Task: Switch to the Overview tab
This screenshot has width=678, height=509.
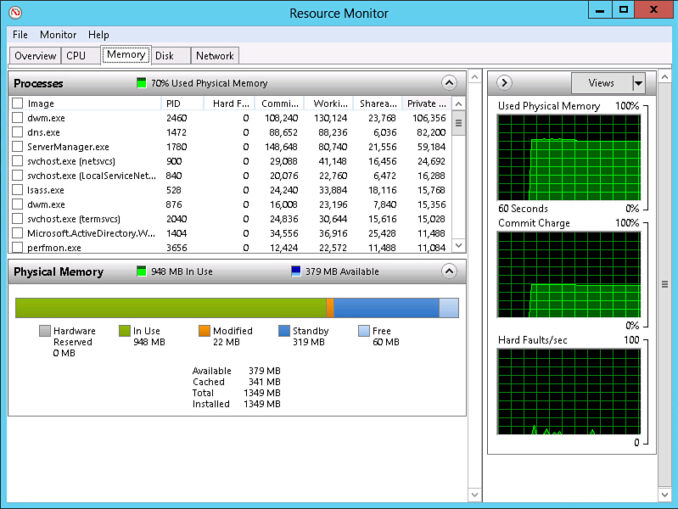Action: 35,56
